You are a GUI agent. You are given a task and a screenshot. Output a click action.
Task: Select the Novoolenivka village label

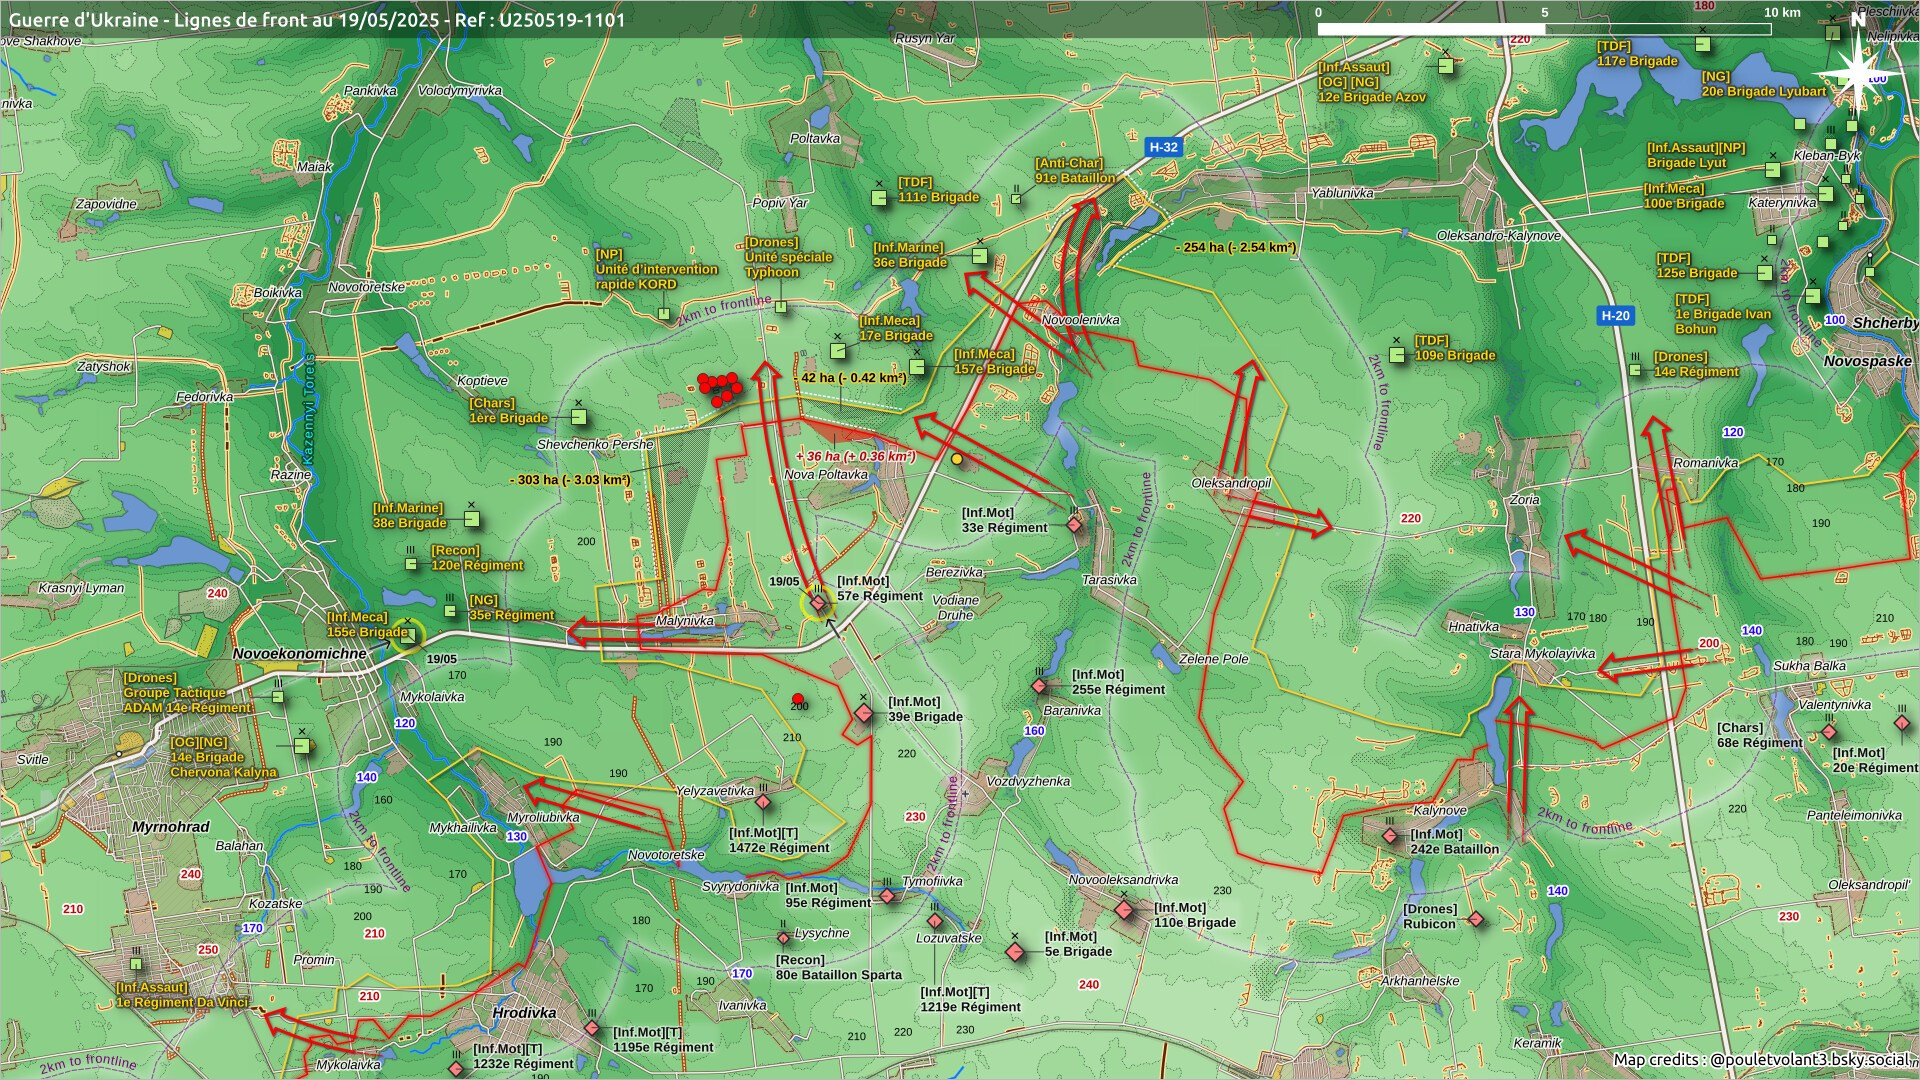[x=1081, y=320]
